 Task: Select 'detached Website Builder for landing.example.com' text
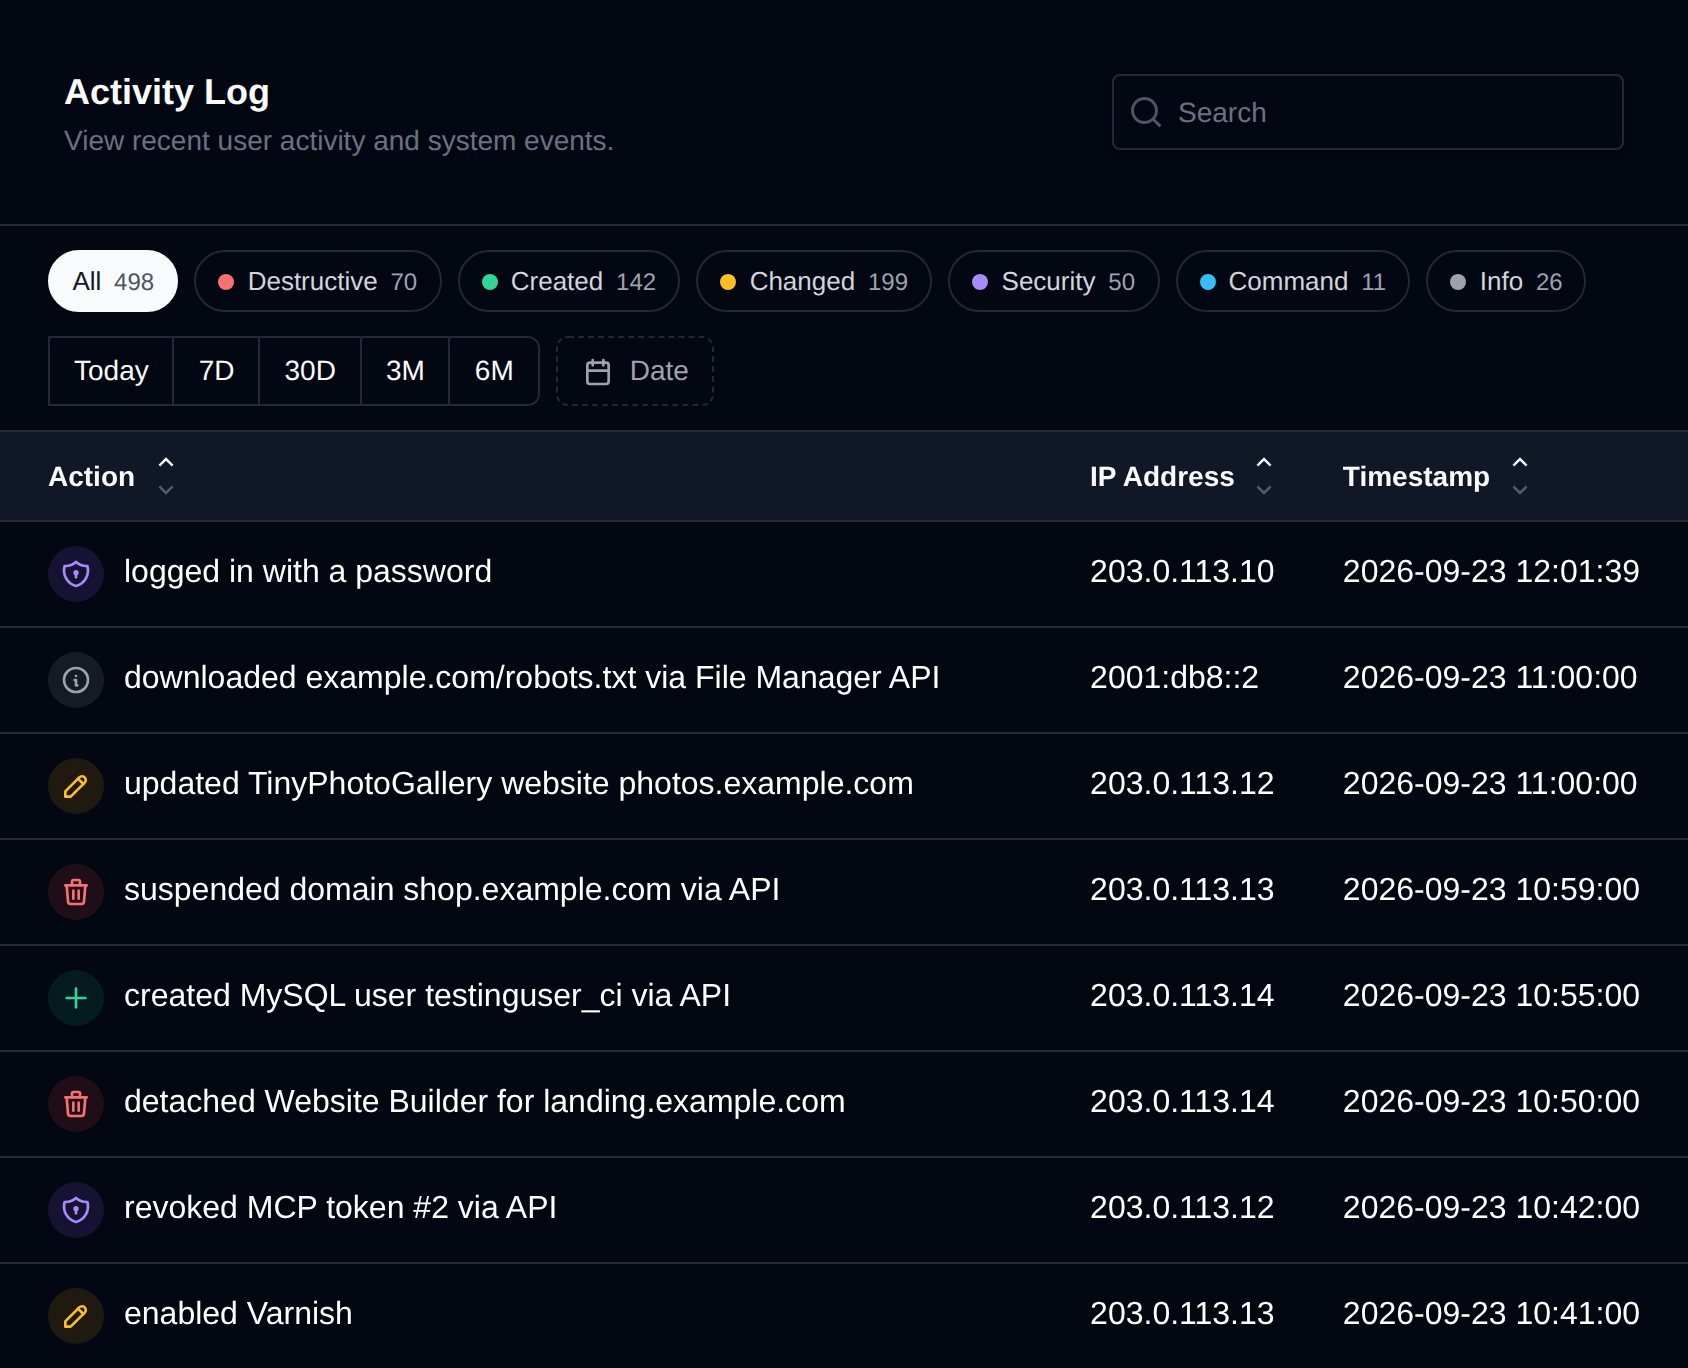484,1101
